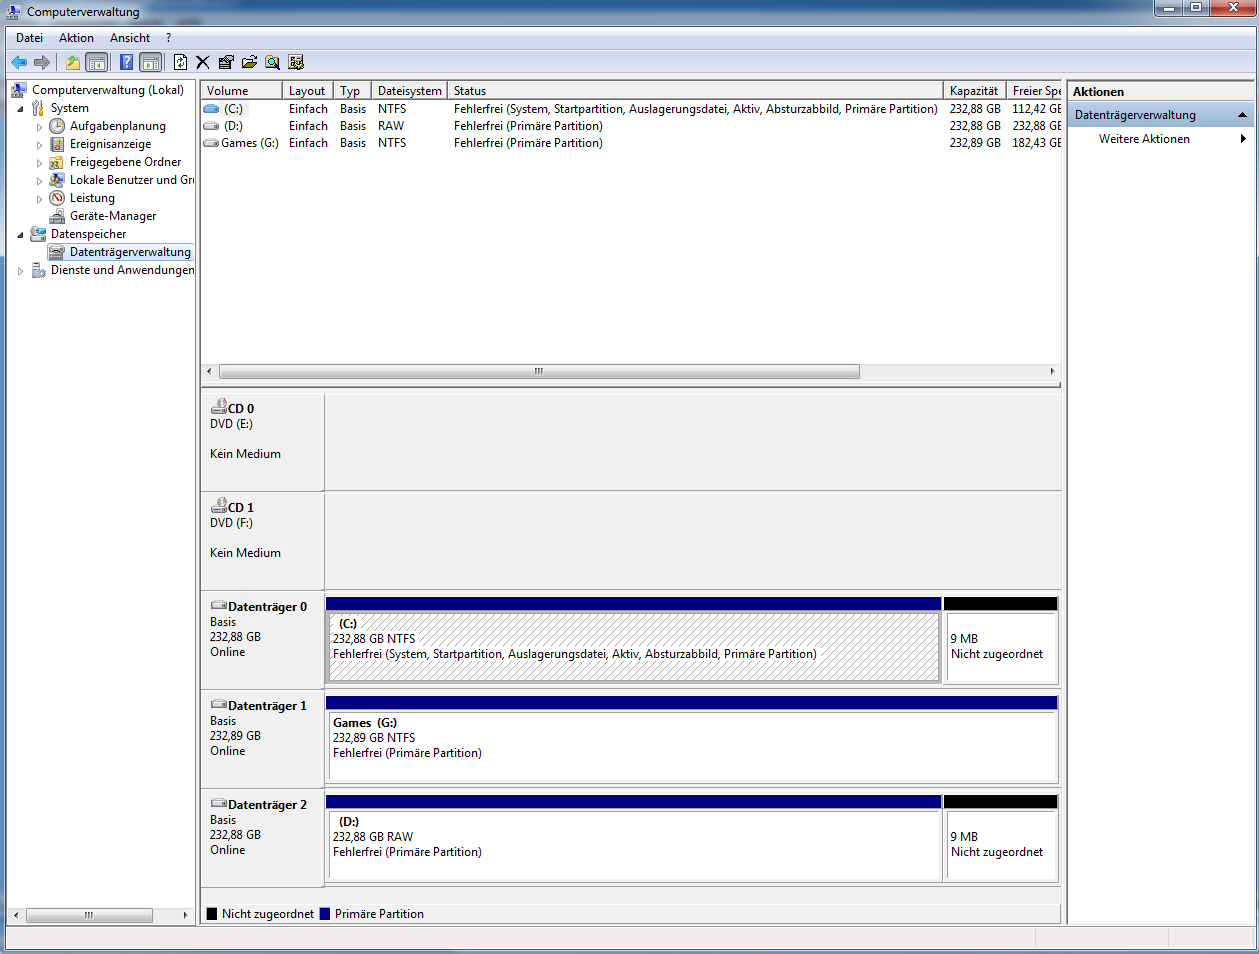The width and height of the screenshot is (1259, 954).
Task: Click the Datenträger 2 disk icon
Action: point(218,804)
